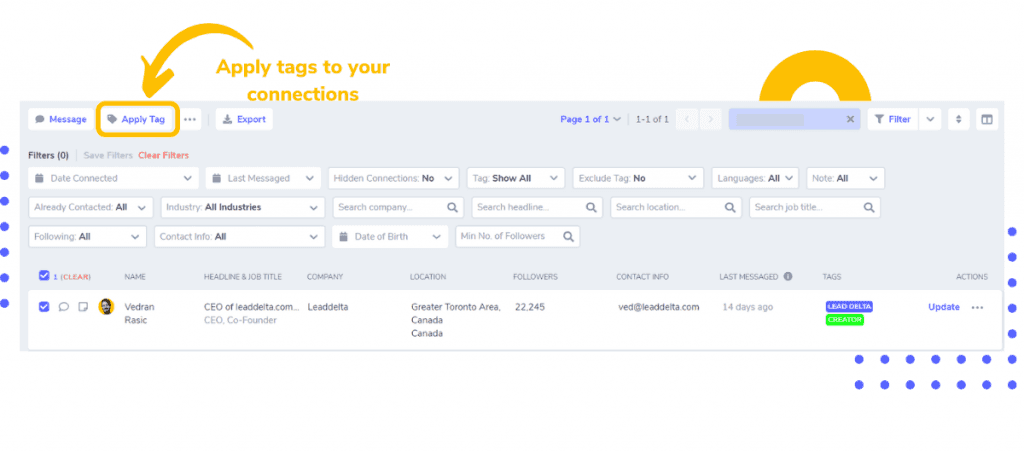Open the Exclude Tag dropdown
The image size is (1024, 452).
(x=638, y=178)
